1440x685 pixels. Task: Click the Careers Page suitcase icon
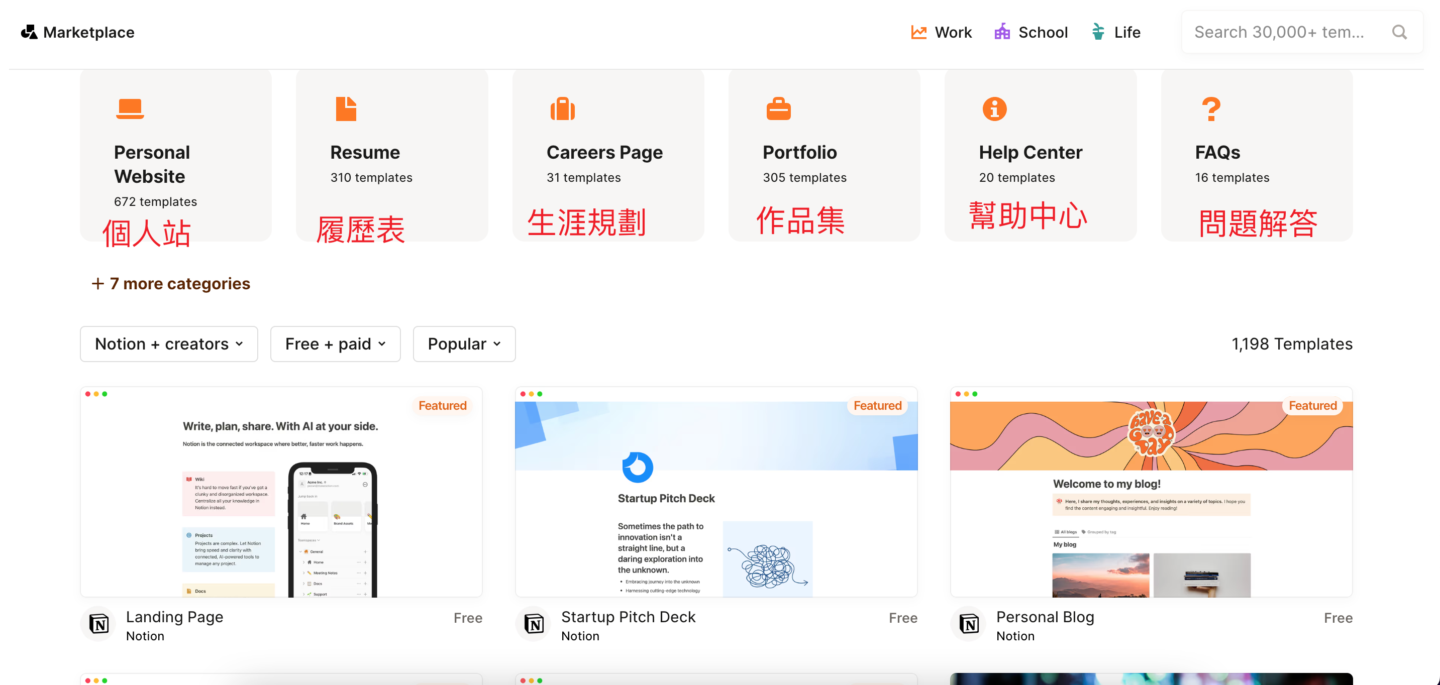point(563,108)
